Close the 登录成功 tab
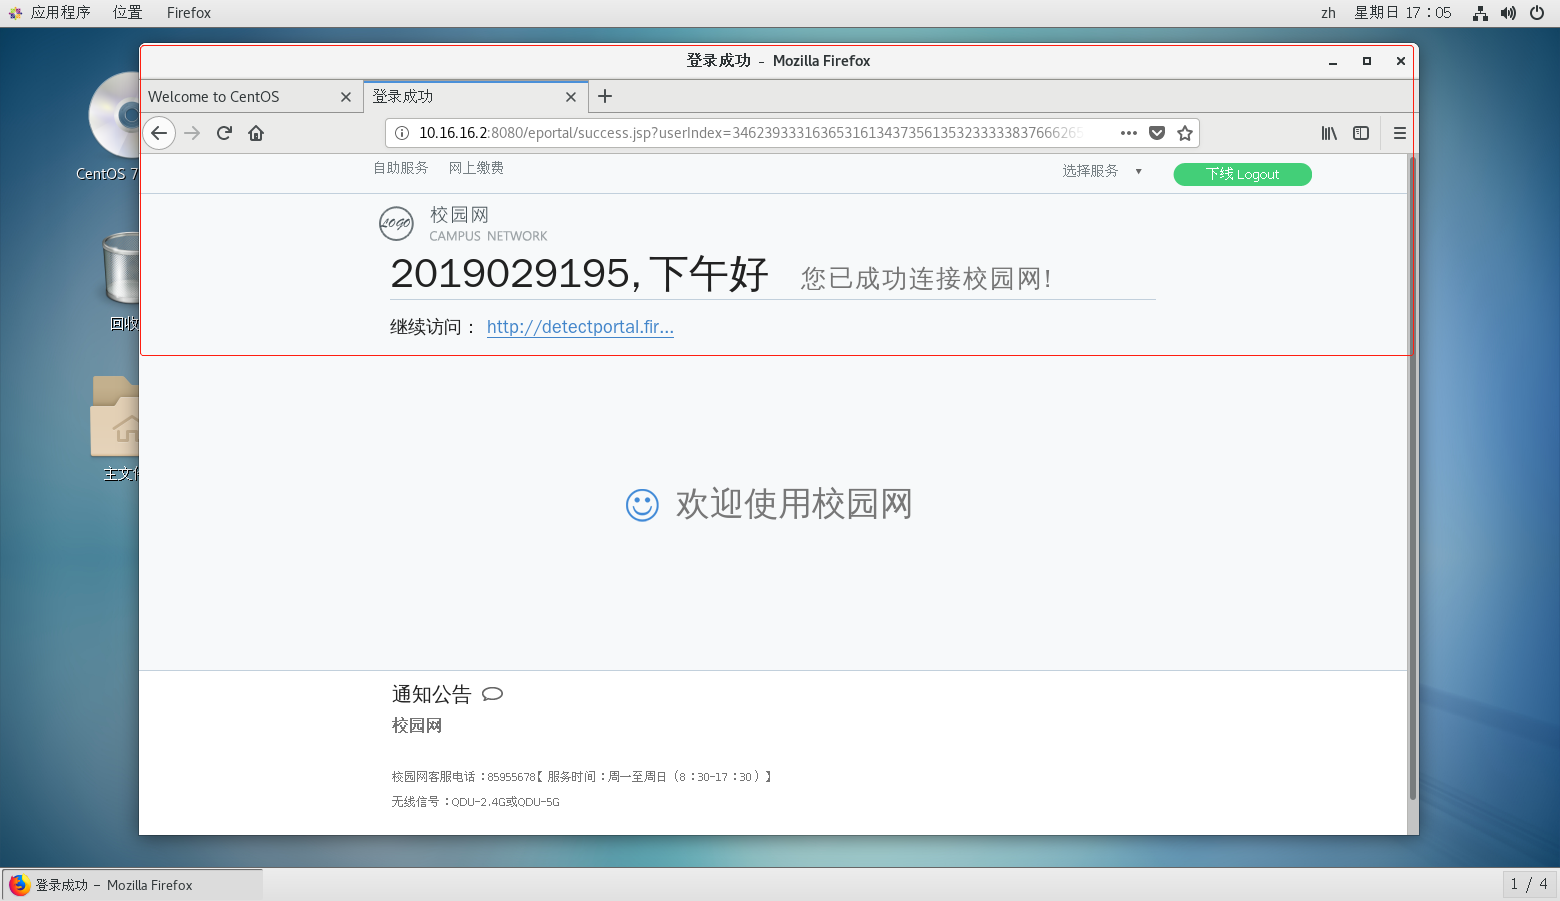 (x=571, y=97)
